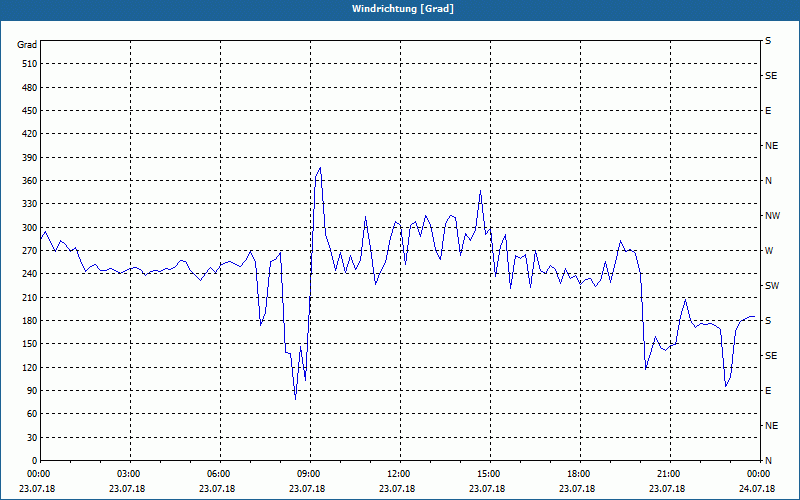This screenshot has width=800, height=500.
Task: Select the S compass label at the 180 level
Action: [x=768, y=321]
